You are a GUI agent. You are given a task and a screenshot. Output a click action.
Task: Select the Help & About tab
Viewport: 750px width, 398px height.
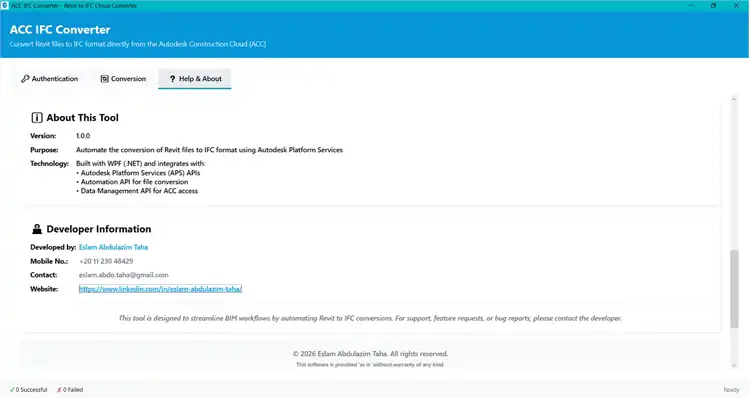pos(195,78)
